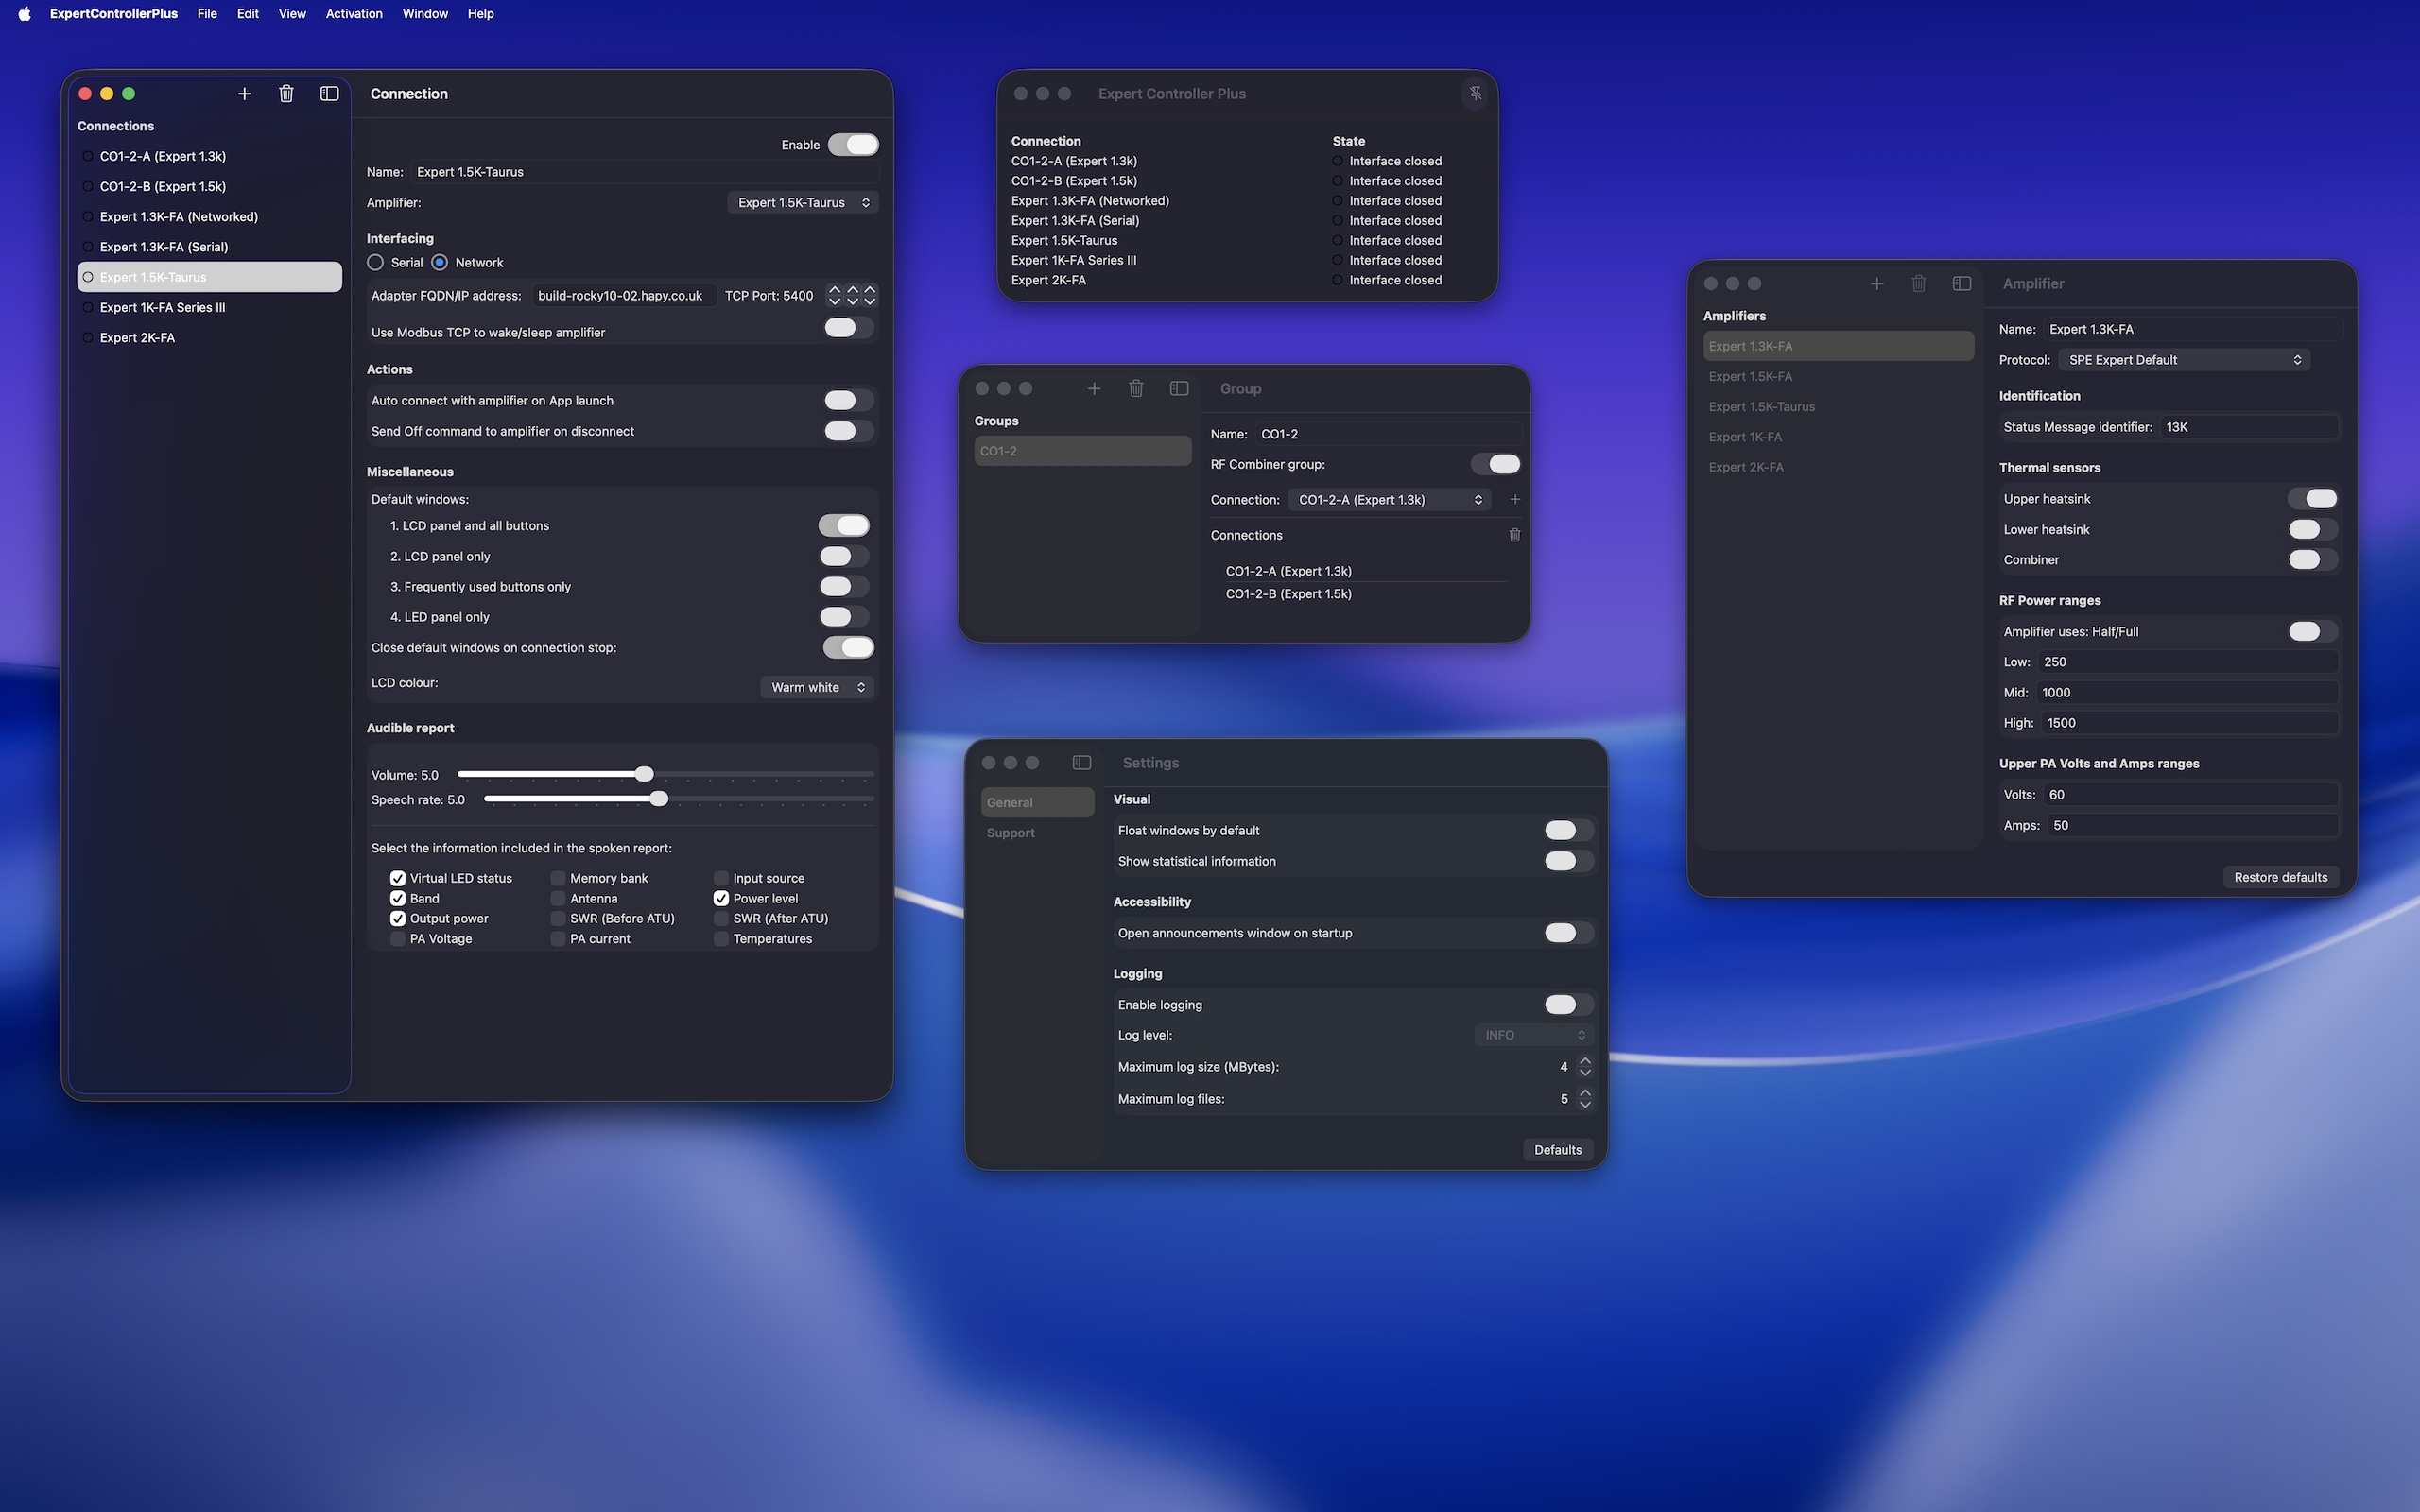Remove group connection via Connections trash icon

[1515, 535]
